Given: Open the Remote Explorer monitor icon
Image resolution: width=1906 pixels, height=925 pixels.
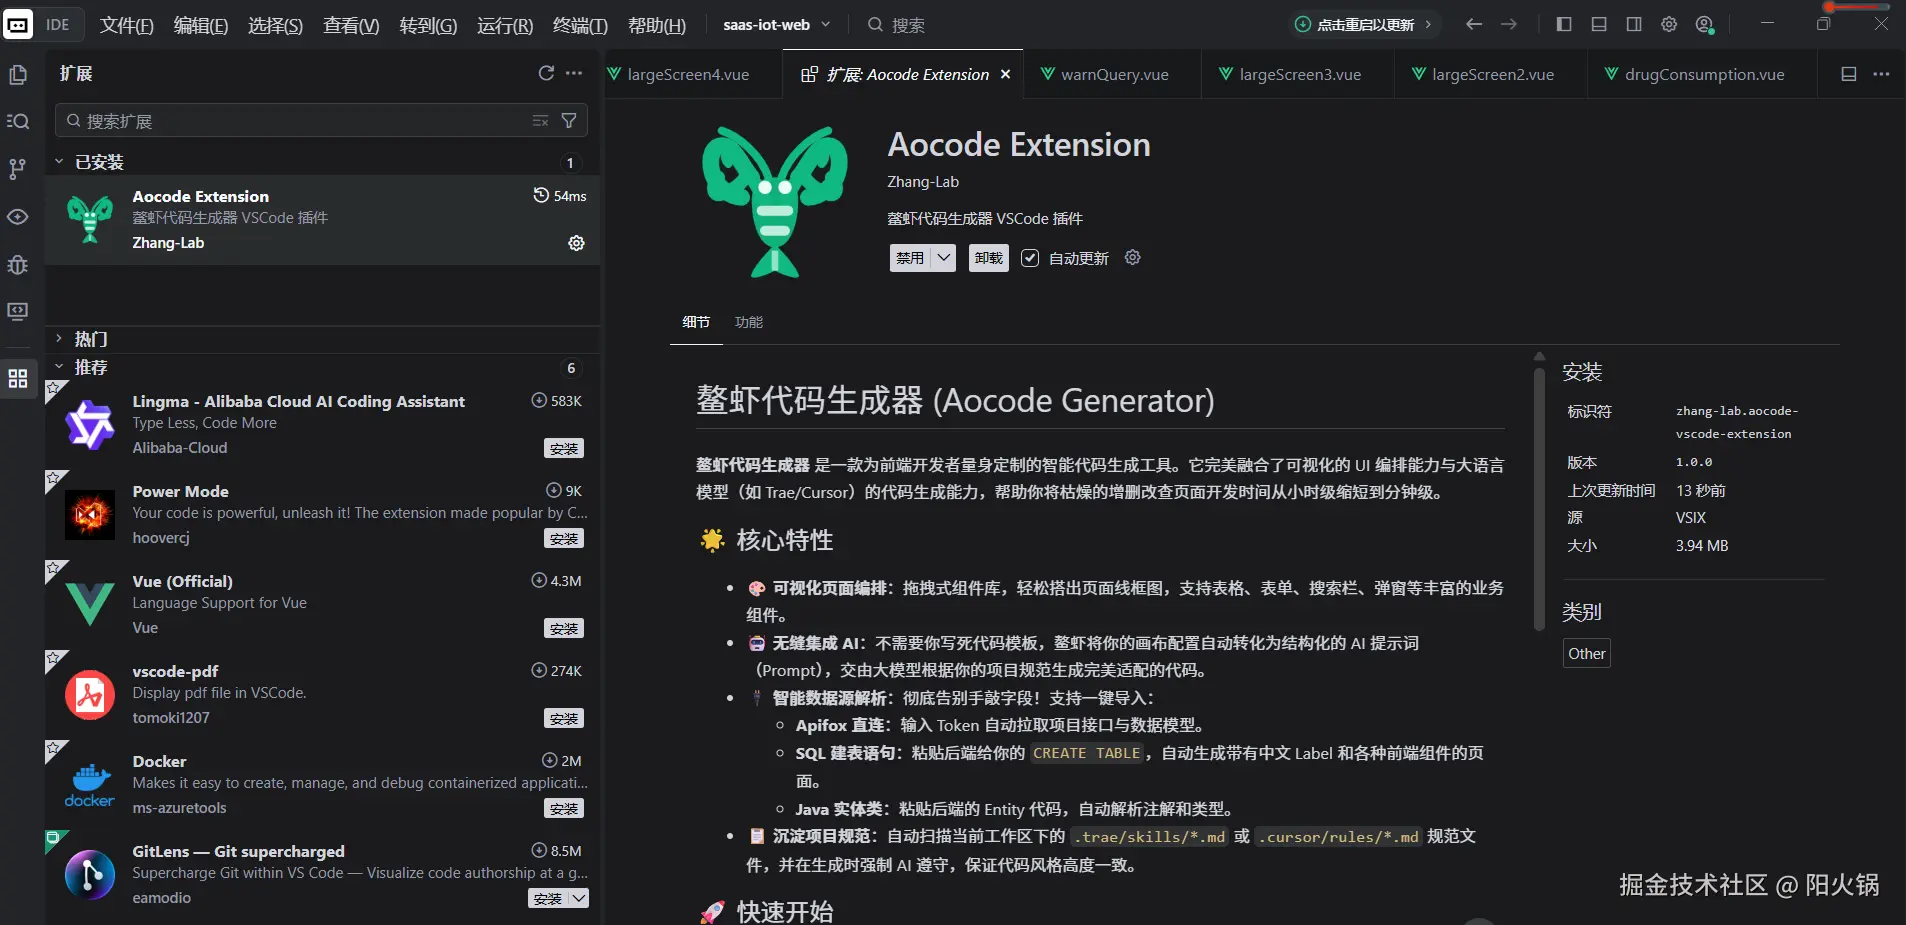Looking at the screenshot, I should pos(18,312).
